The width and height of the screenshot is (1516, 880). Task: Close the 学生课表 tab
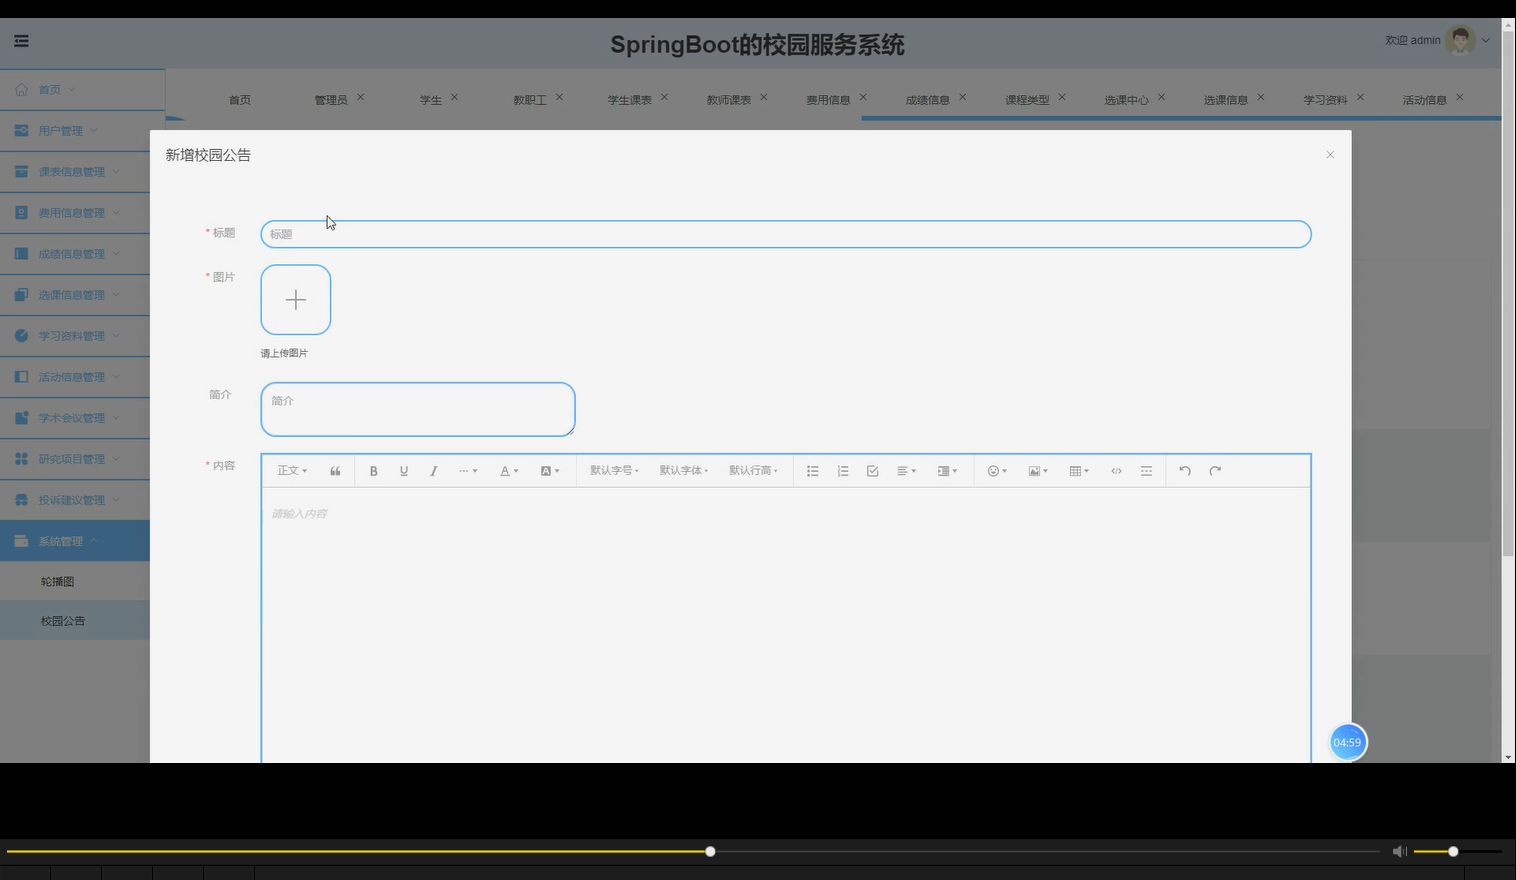point(664,97)
